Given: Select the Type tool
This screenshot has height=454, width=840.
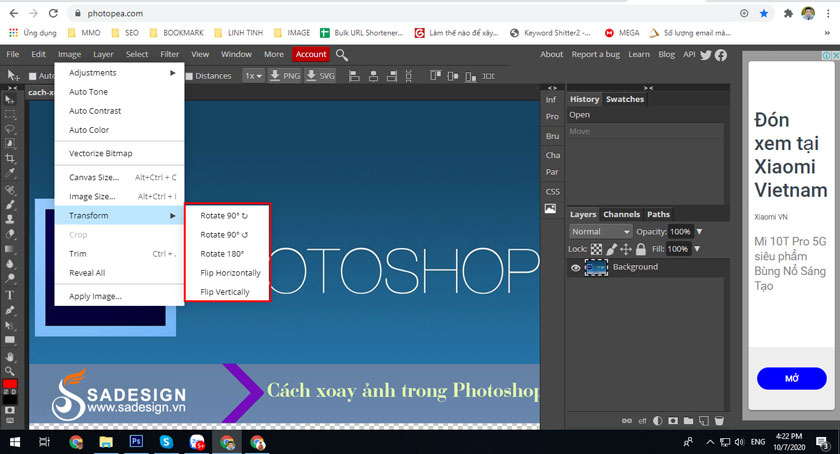Looking at the screenshot, I should point(10,295).
